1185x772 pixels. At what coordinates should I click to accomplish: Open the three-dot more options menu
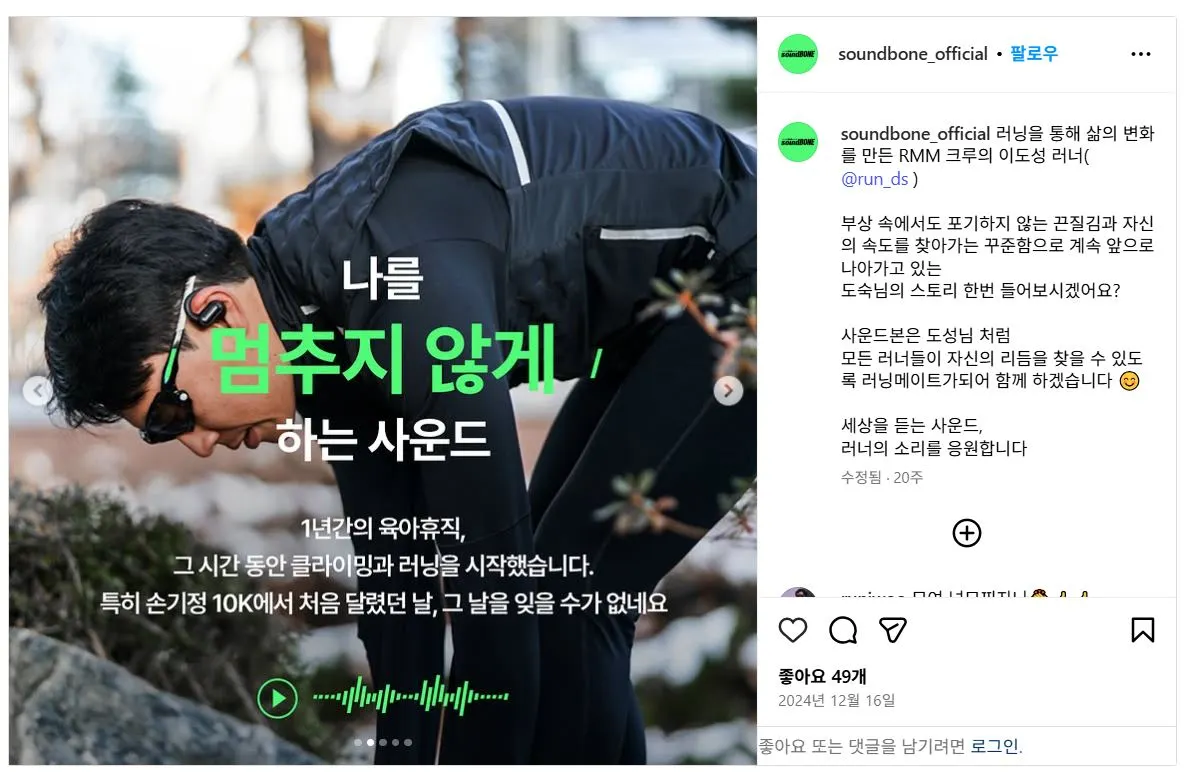coord(1140,54)
